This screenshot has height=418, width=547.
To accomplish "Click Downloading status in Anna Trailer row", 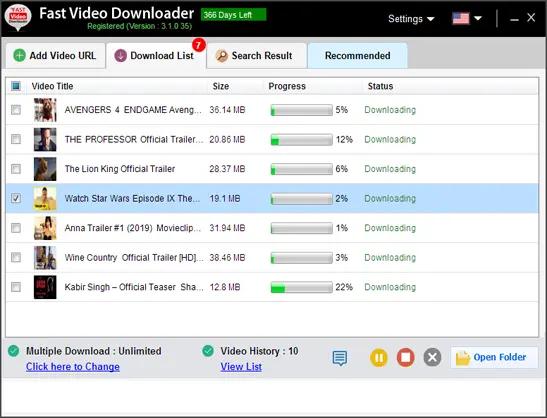I will click(390, 228).
